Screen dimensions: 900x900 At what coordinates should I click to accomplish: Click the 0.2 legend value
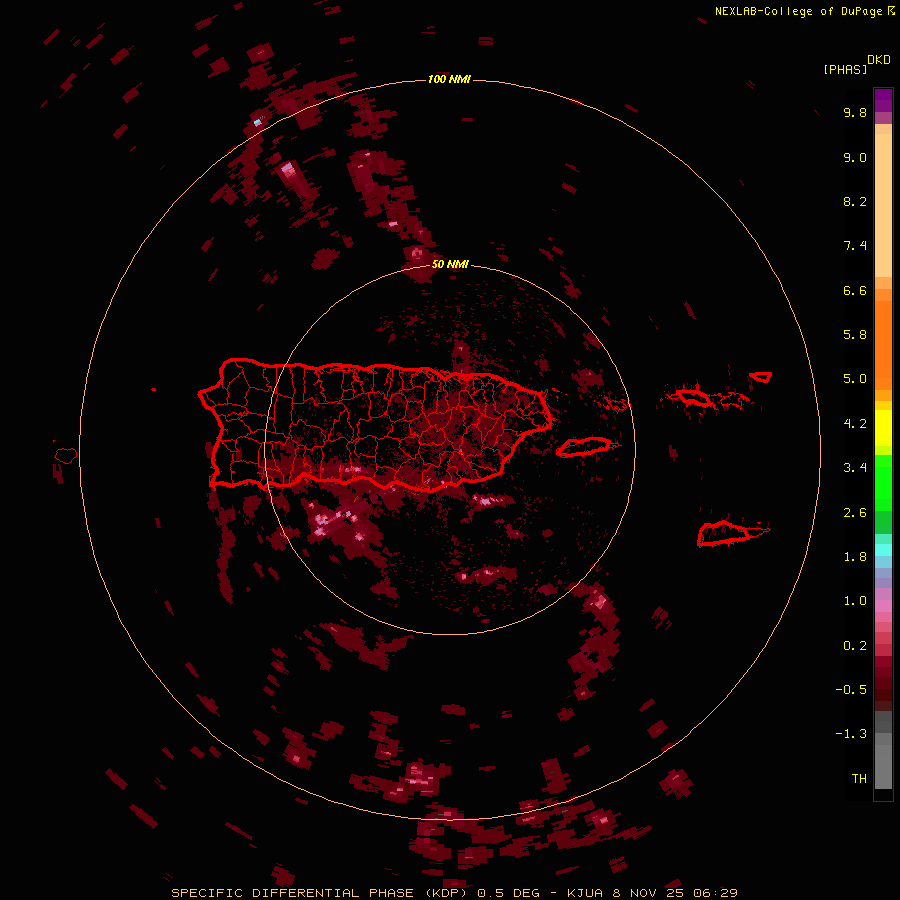pyautogui.click(x=855, y=646)
